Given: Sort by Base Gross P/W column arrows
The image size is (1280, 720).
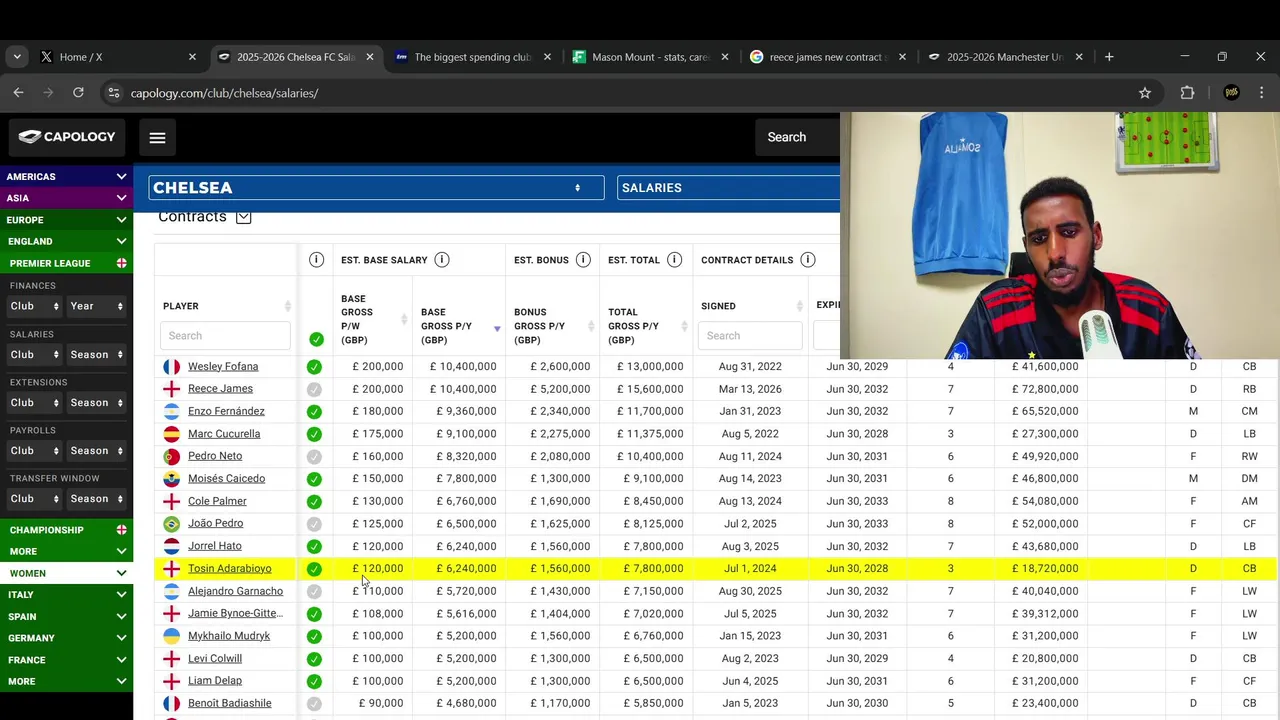Looking at the screenshot, I should [404, 319].
